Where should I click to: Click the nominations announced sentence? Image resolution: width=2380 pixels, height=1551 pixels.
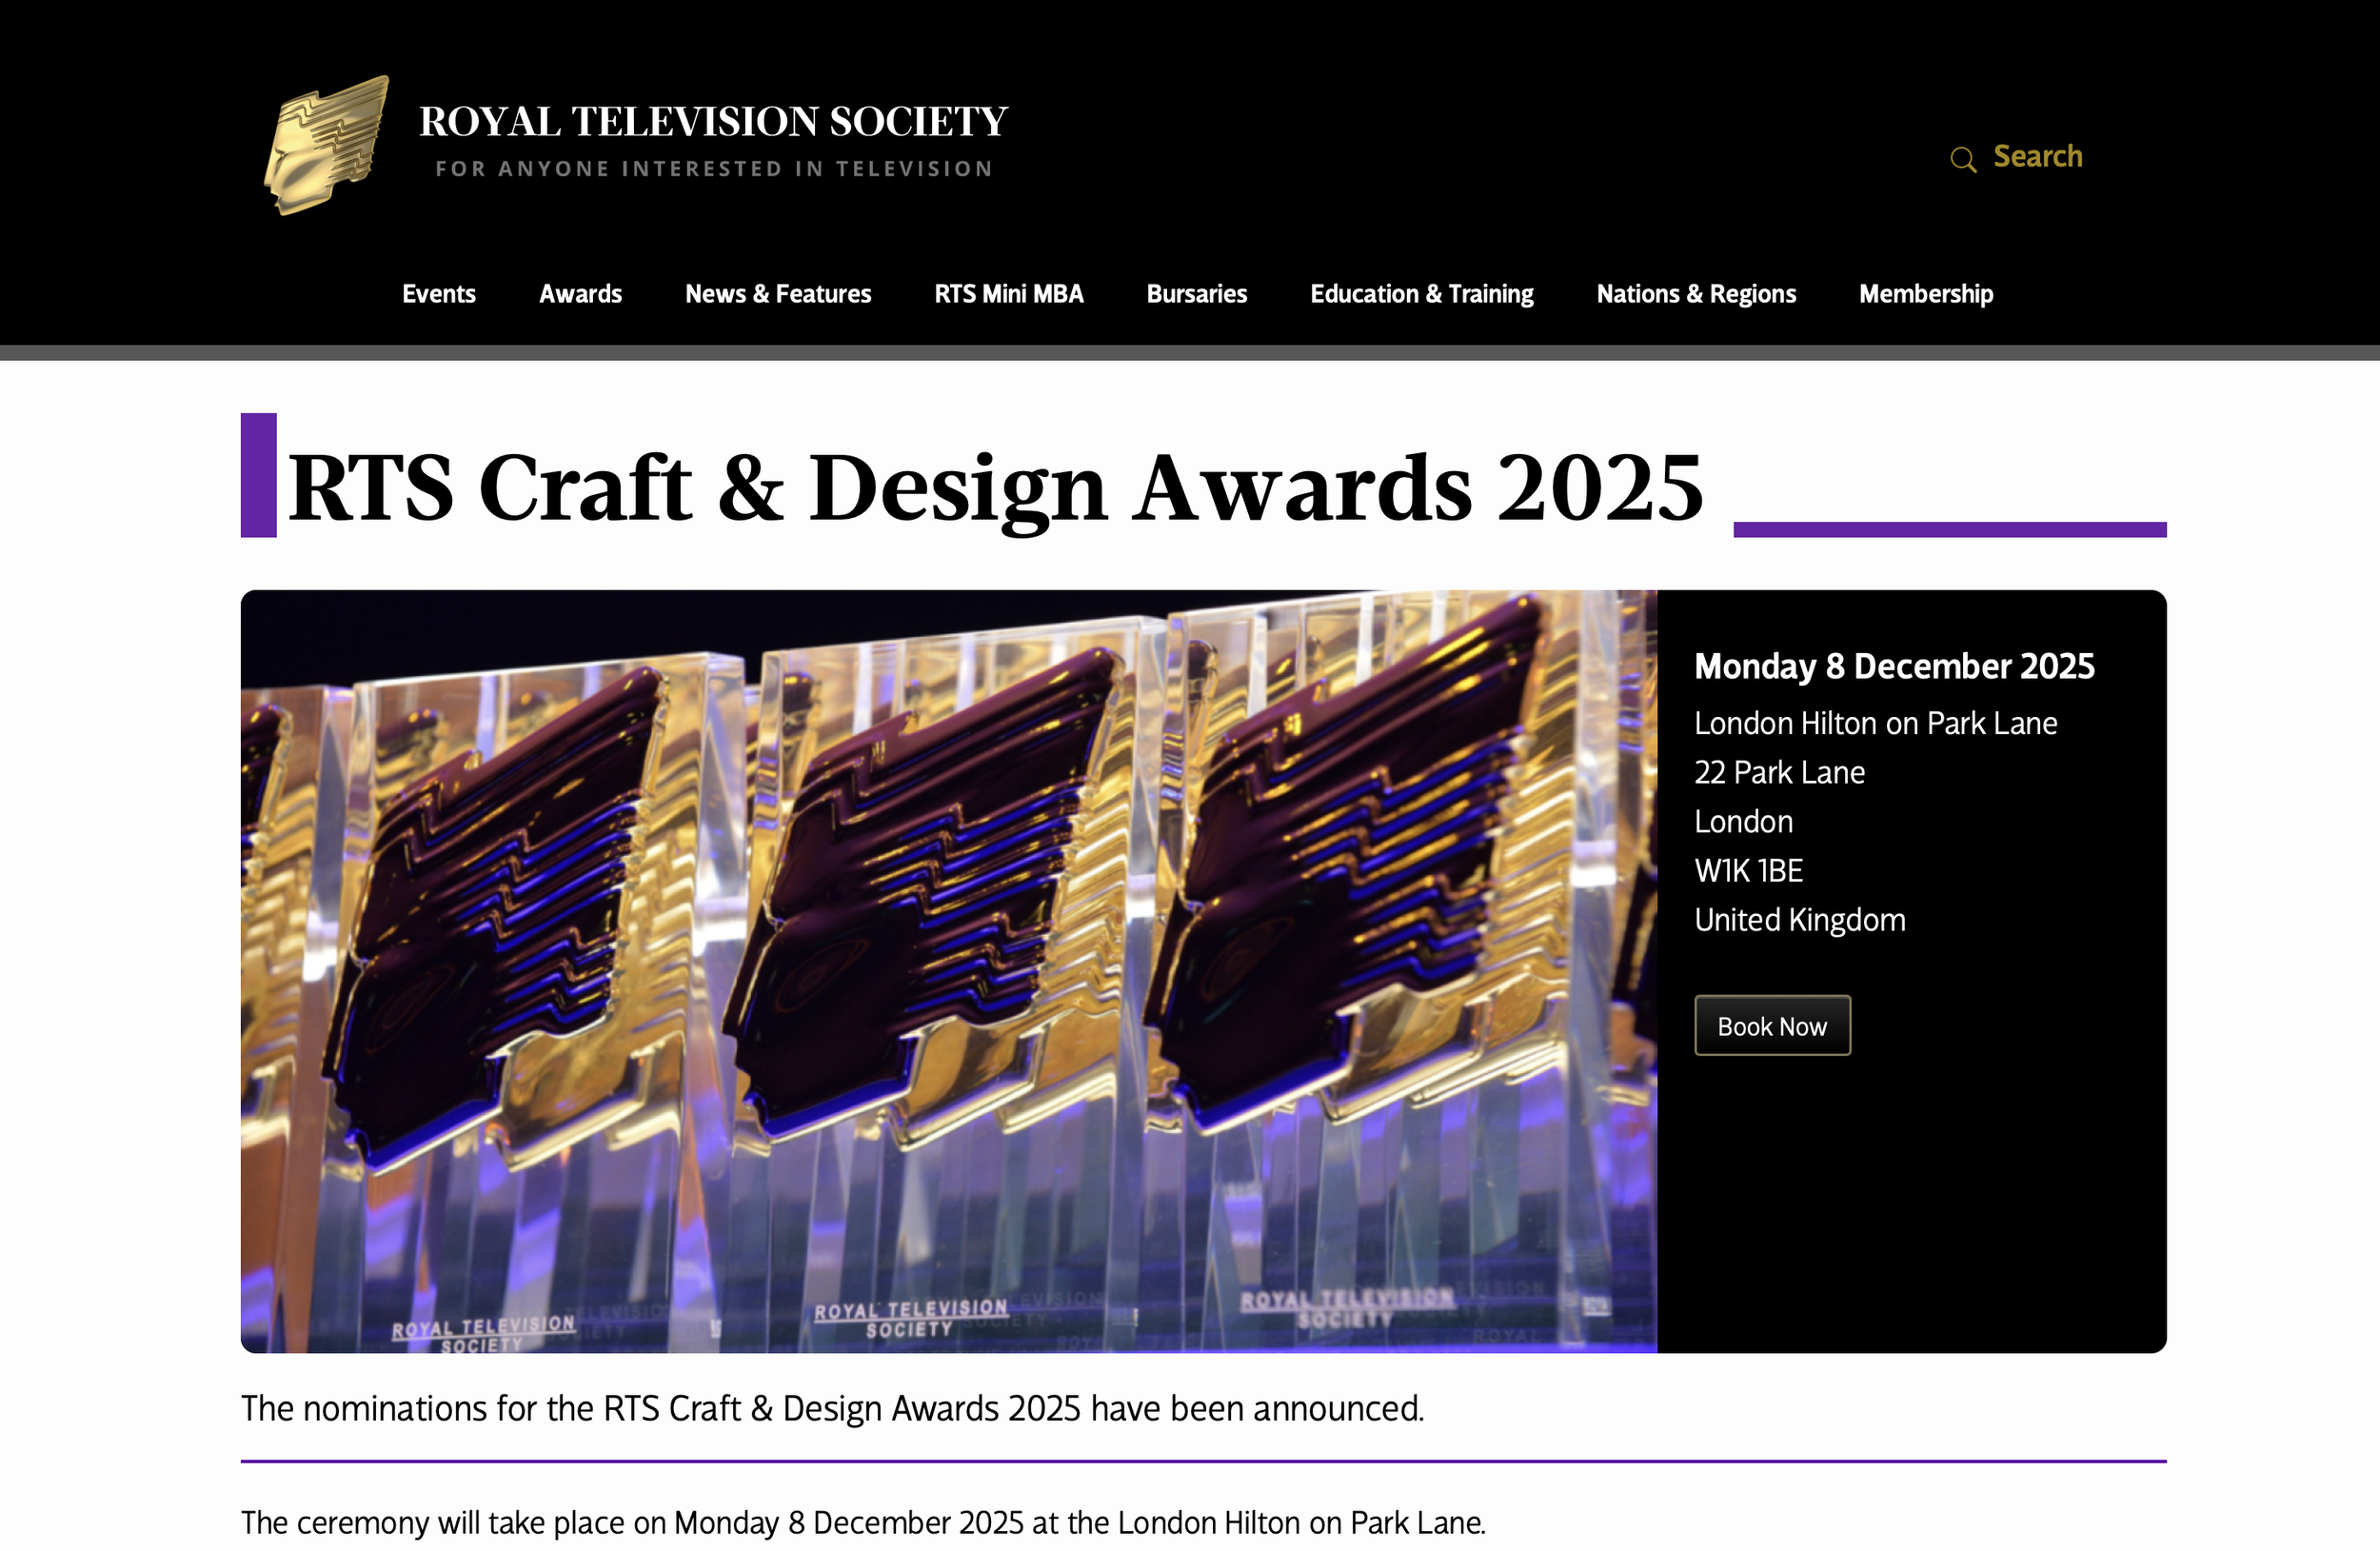tap(832, 1408)
